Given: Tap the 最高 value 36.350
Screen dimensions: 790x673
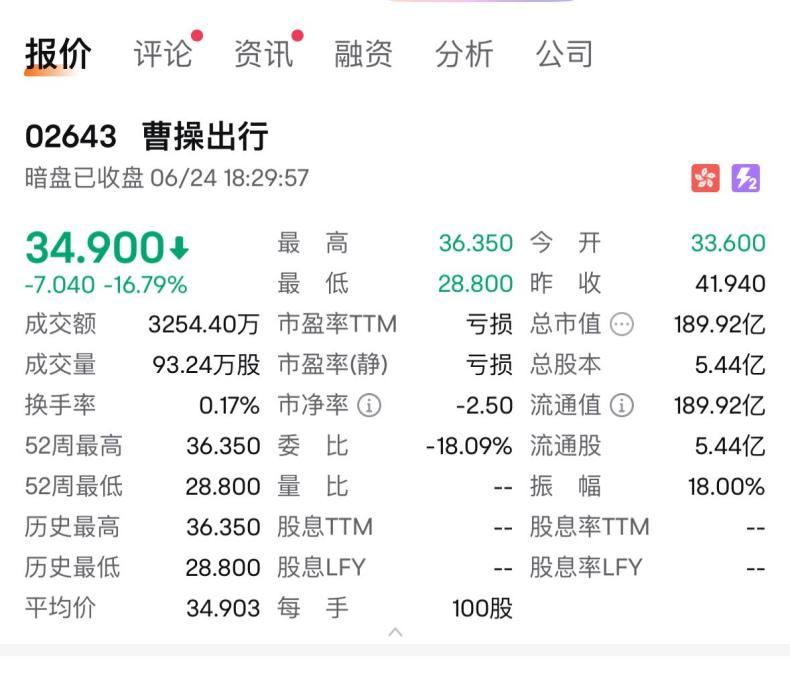Looking at the screenshot, I should [476, 243].
